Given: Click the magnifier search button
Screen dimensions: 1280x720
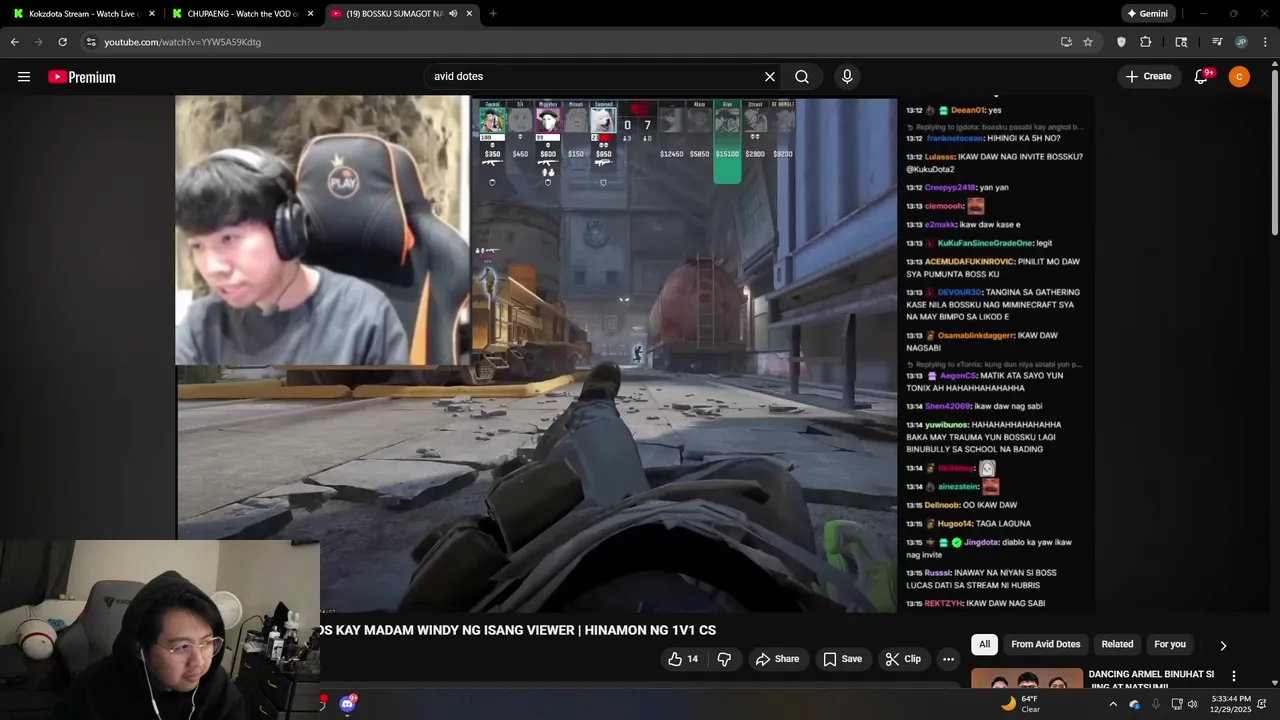Looking at the screenshot, I should (802, 77).
